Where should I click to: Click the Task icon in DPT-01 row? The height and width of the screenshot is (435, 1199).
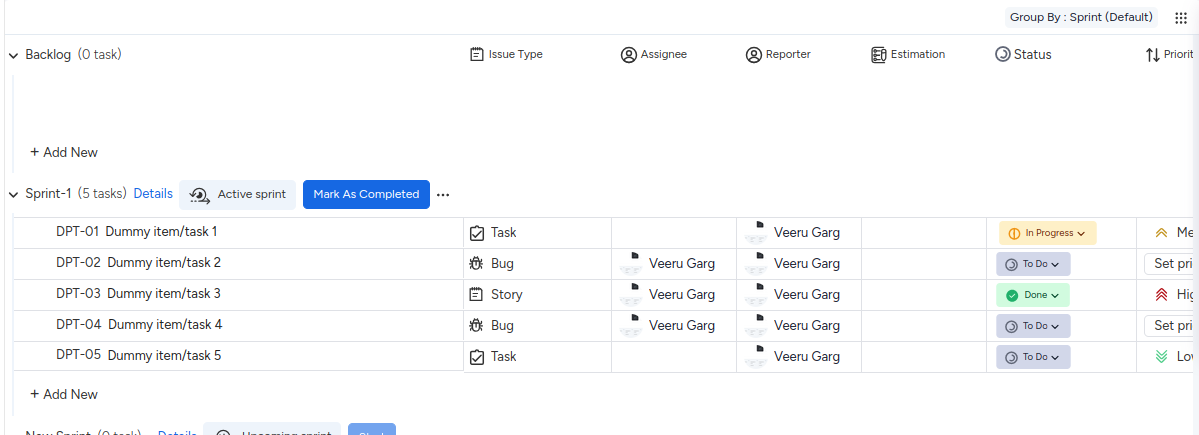477,233
